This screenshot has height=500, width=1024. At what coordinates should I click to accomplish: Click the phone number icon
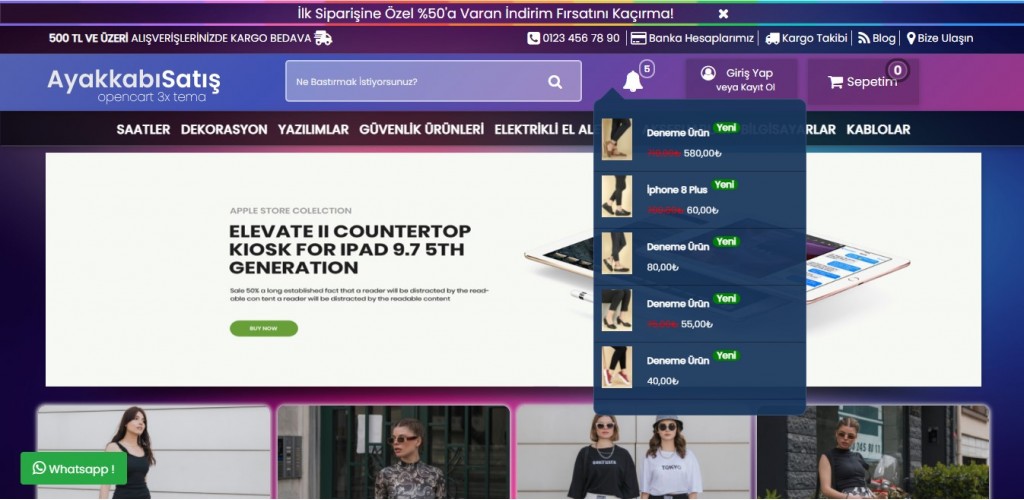click(533, 38)
